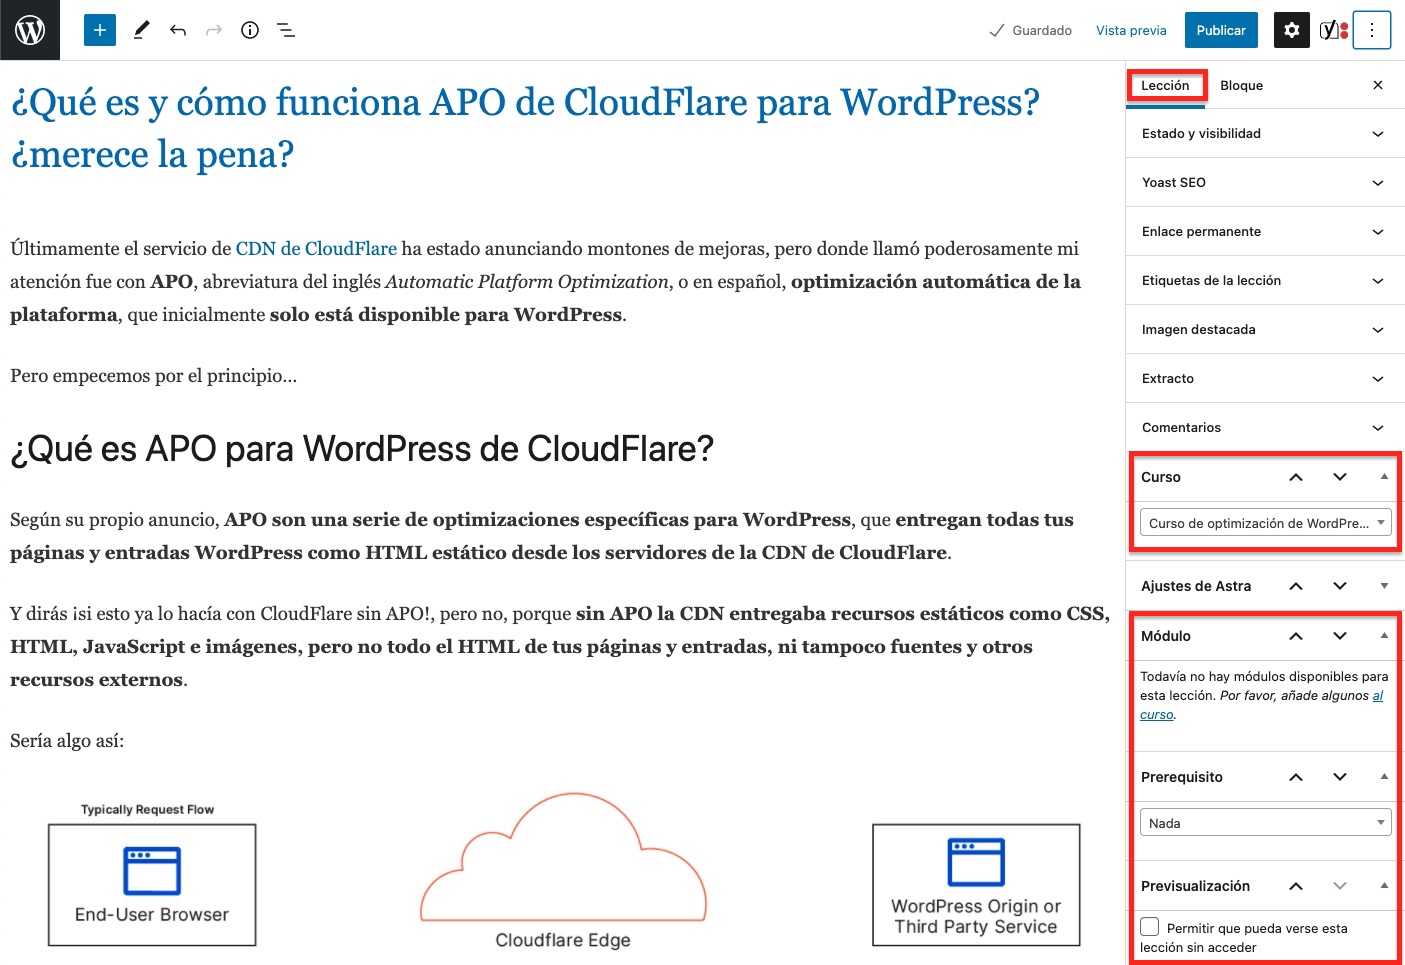The width and height of the screenshot is (1405, 965).
Task: Click the Publicar button
Action: 1221,30
